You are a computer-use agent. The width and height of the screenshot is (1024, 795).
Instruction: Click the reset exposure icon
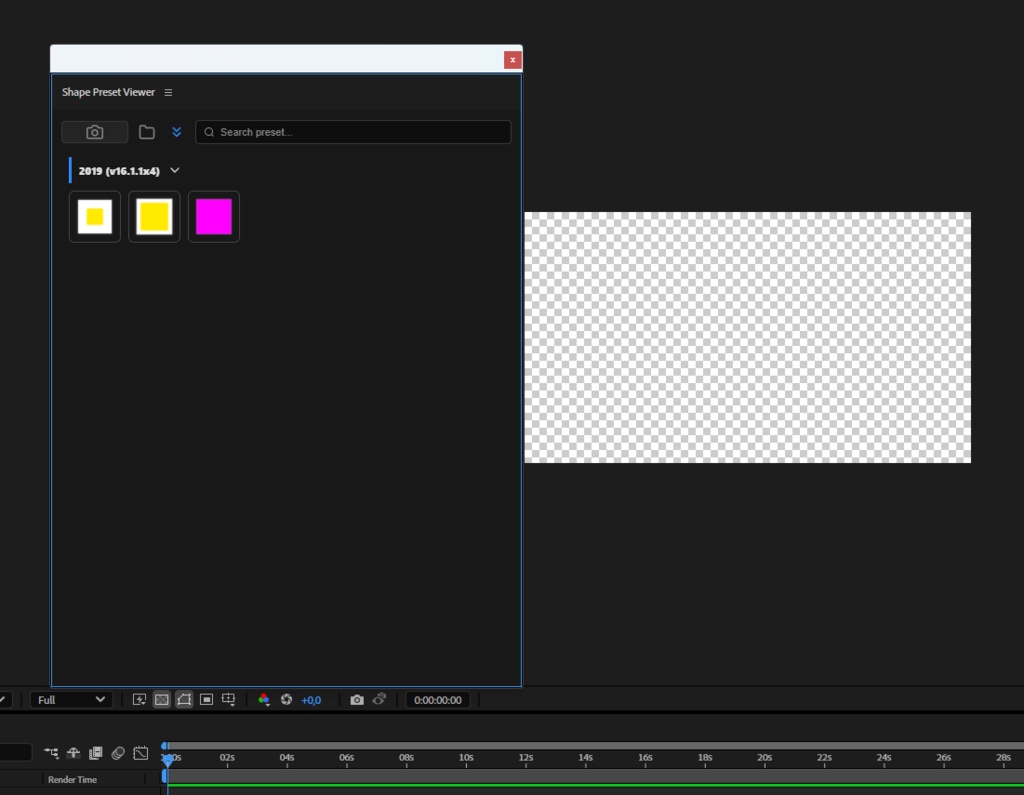point(286,700)
